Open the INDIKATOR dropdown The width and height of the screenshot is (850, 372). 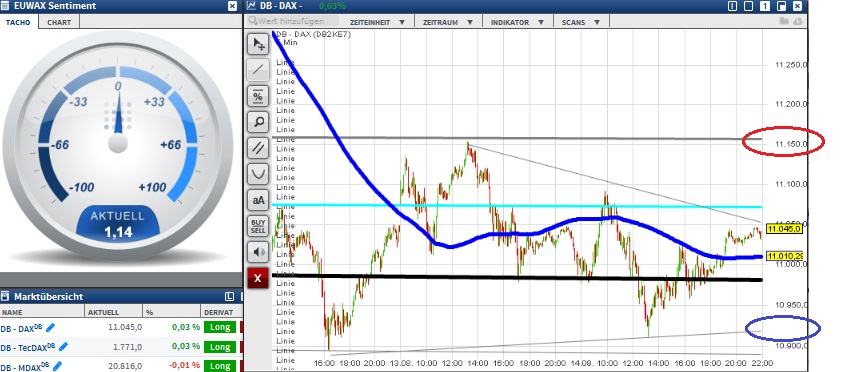(517, 22)
